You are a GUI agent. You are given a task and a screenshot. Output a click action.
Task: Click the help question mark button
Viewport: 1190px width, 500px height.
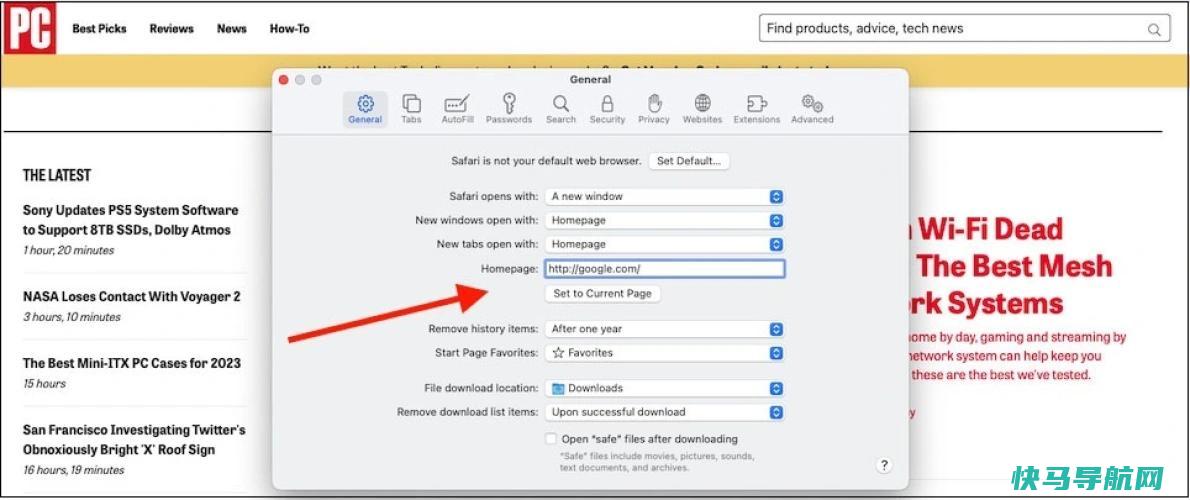pos(883,466)
